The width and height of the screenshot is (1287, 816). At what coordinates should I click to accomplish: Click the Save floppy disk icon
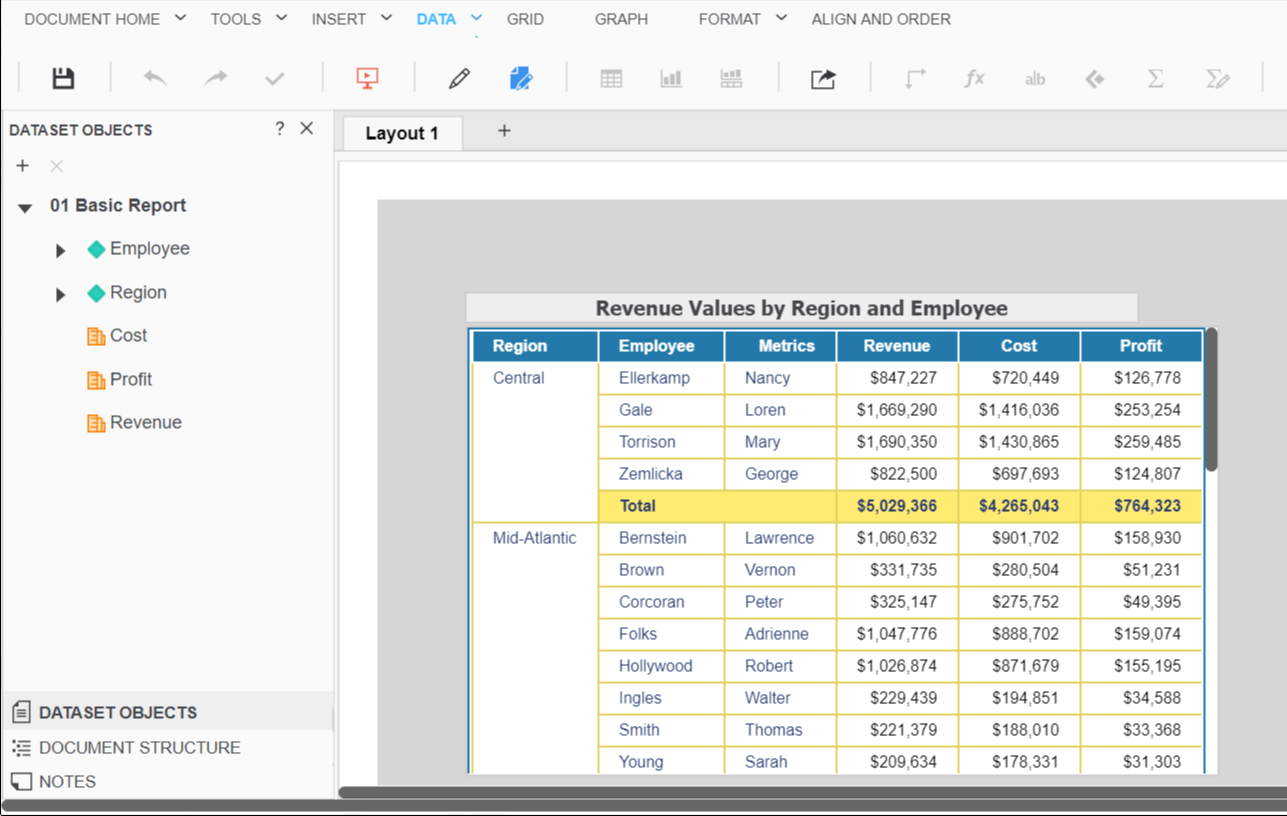click(63, 78)
